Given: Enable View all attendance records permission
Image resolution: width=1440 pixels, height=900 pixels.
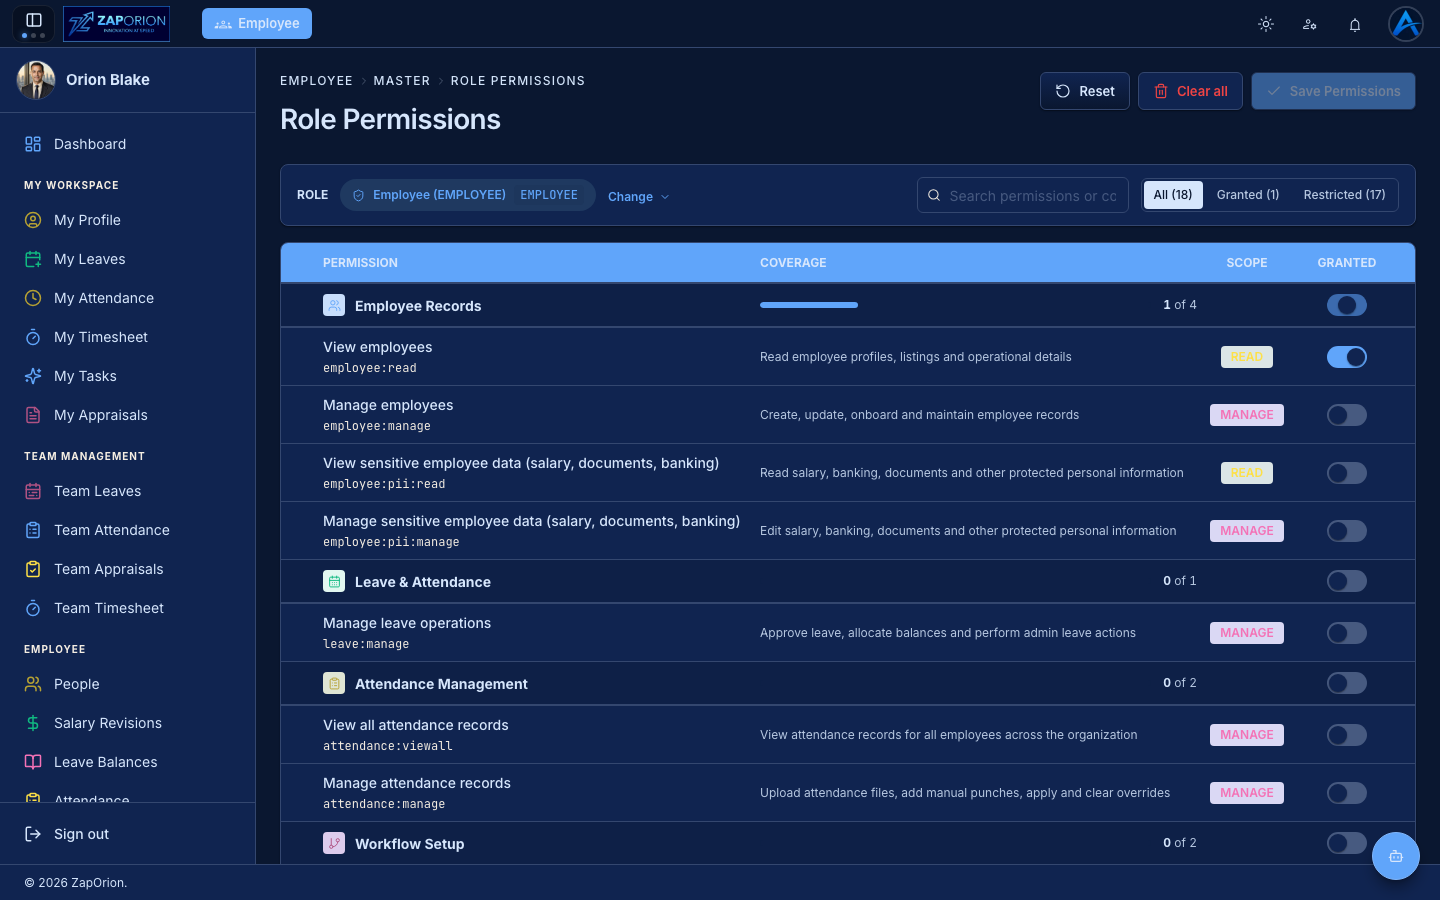Looking at the screenshot, I should [1347, 735].
